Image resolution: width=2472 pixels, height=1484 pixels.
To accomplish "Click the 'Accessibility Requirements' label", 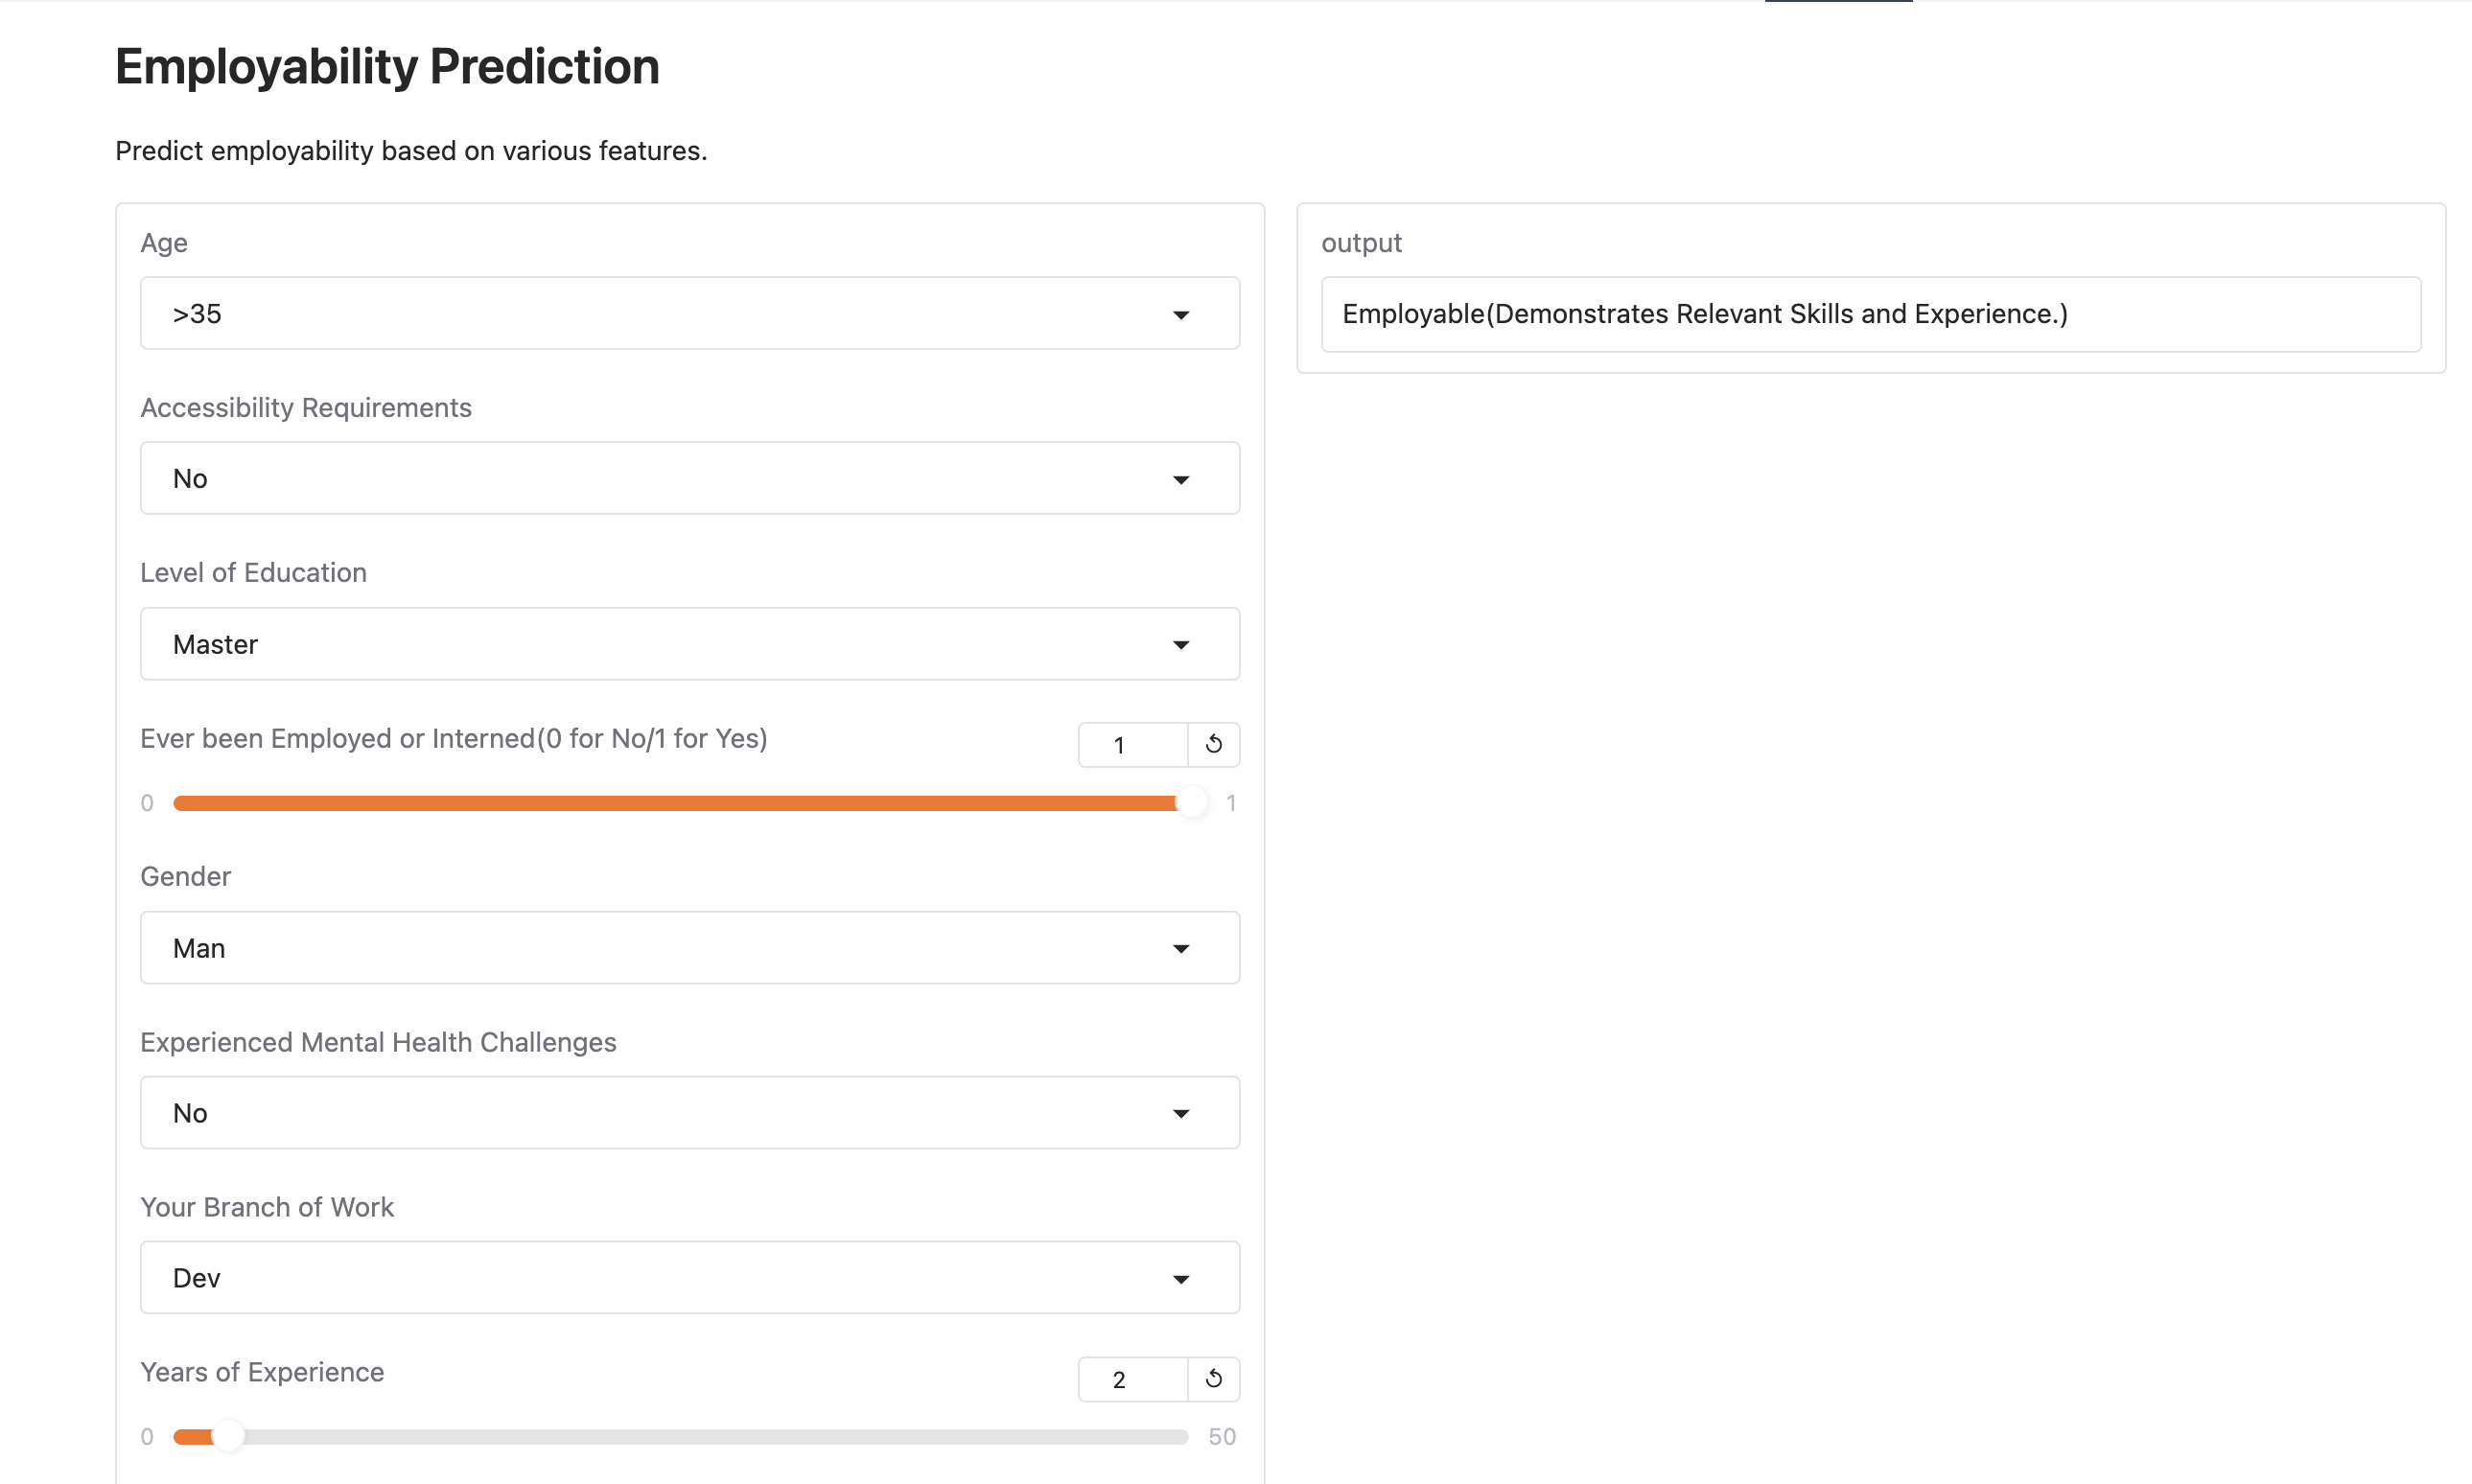I will [x=306, y=408].
